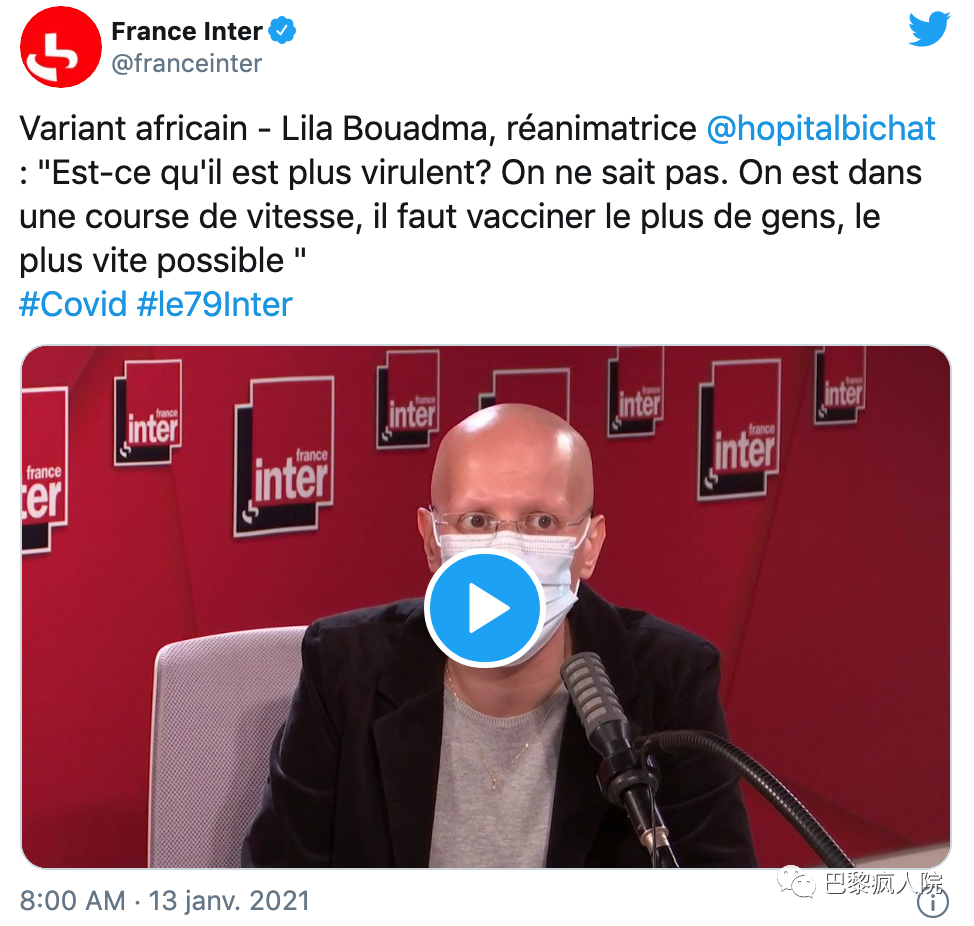Click the info icon below the video
The image size is (974, 926).
tap(932, 904)
